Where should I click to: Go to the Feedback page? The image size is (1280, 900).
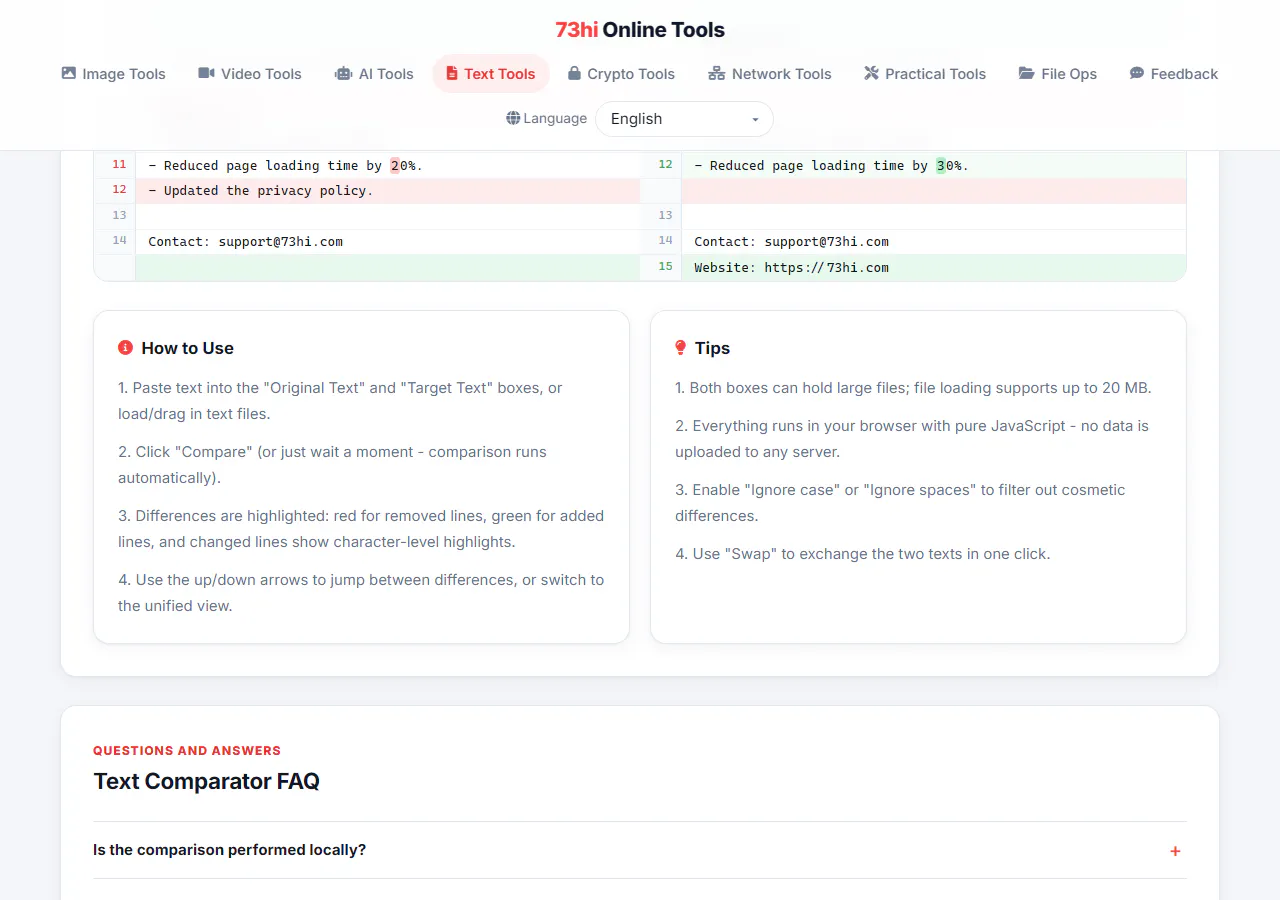(1173, 74)
